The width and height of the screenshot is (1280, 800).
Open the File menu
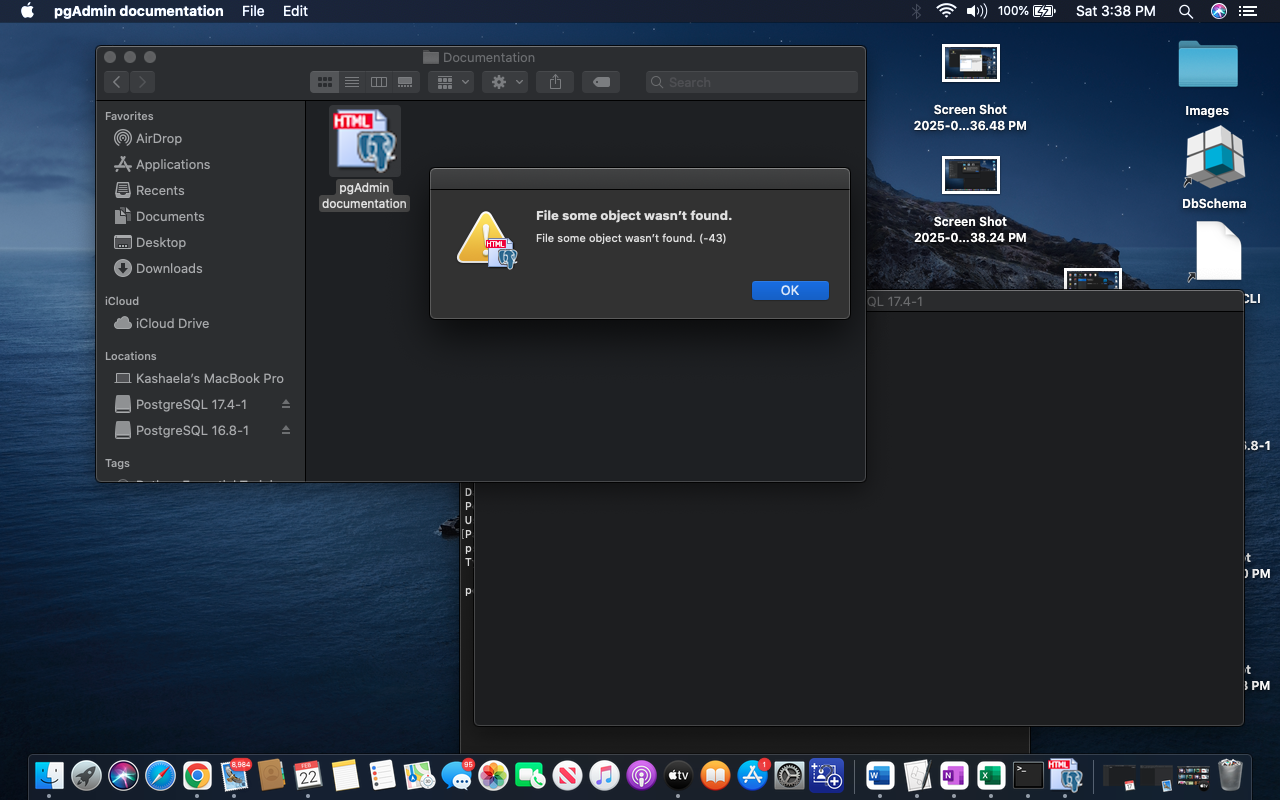pyautogui.click(x=253, y=11)
